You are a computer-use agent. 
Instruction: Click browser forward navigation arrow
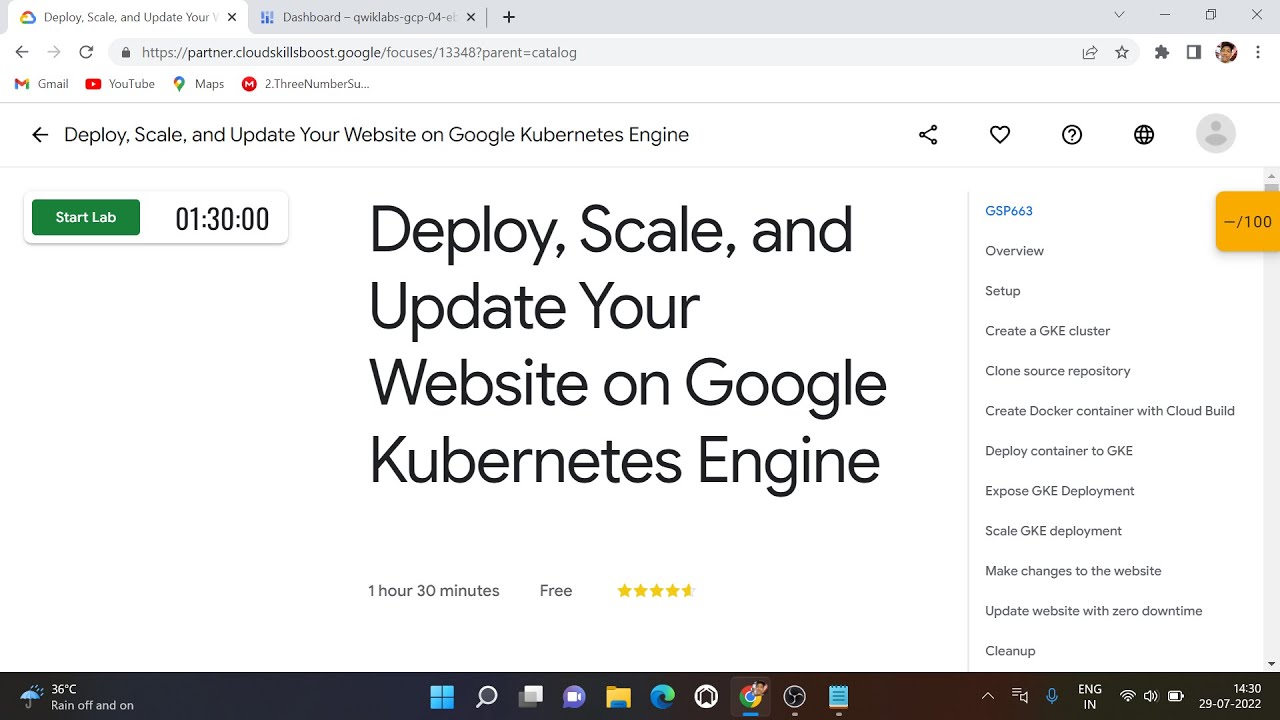click(54, 52)
